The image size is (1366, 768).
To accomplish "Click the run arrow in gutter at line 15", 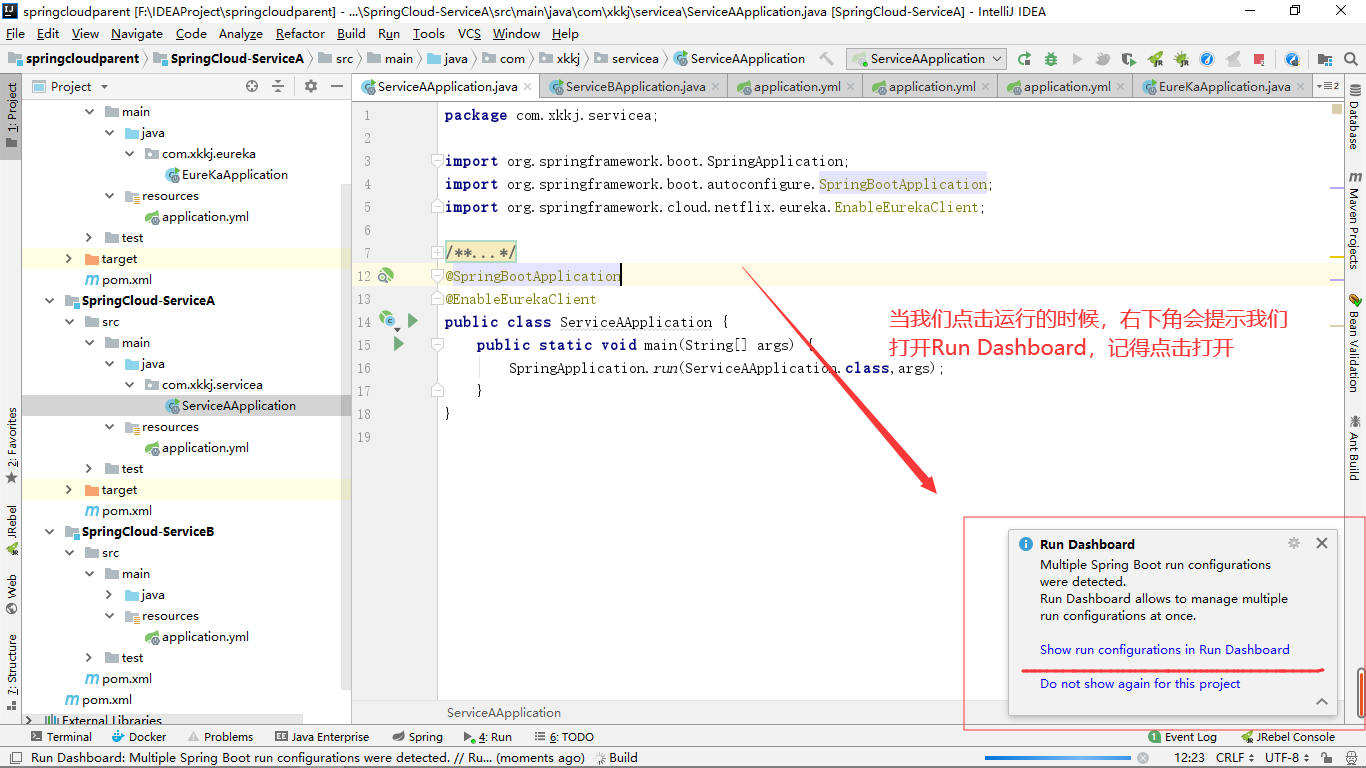I will click(399, 344).
